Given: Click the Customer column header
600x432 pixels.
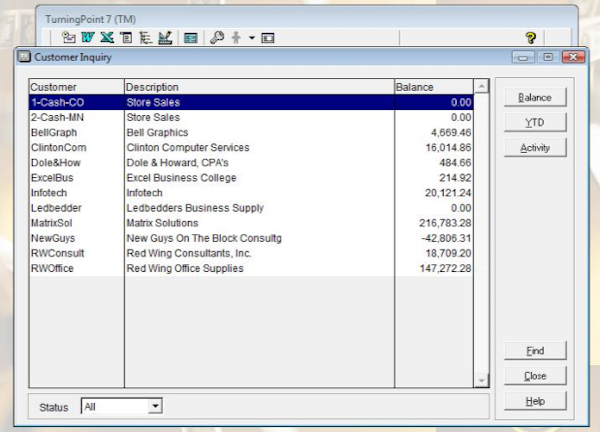Looking at the screenshot, I should tap(77, 87).
